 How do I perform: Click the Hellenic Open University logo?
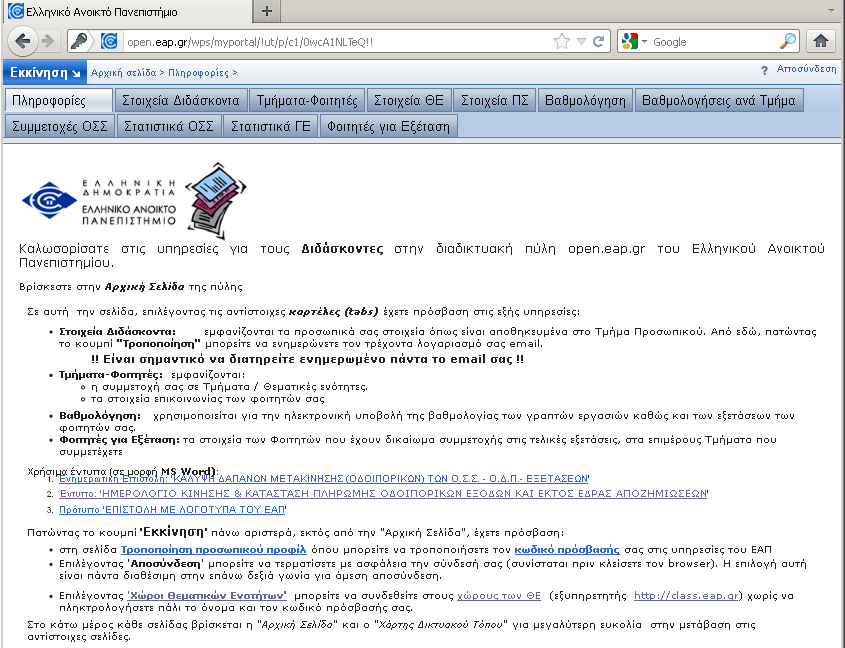(x=99, y=202)
